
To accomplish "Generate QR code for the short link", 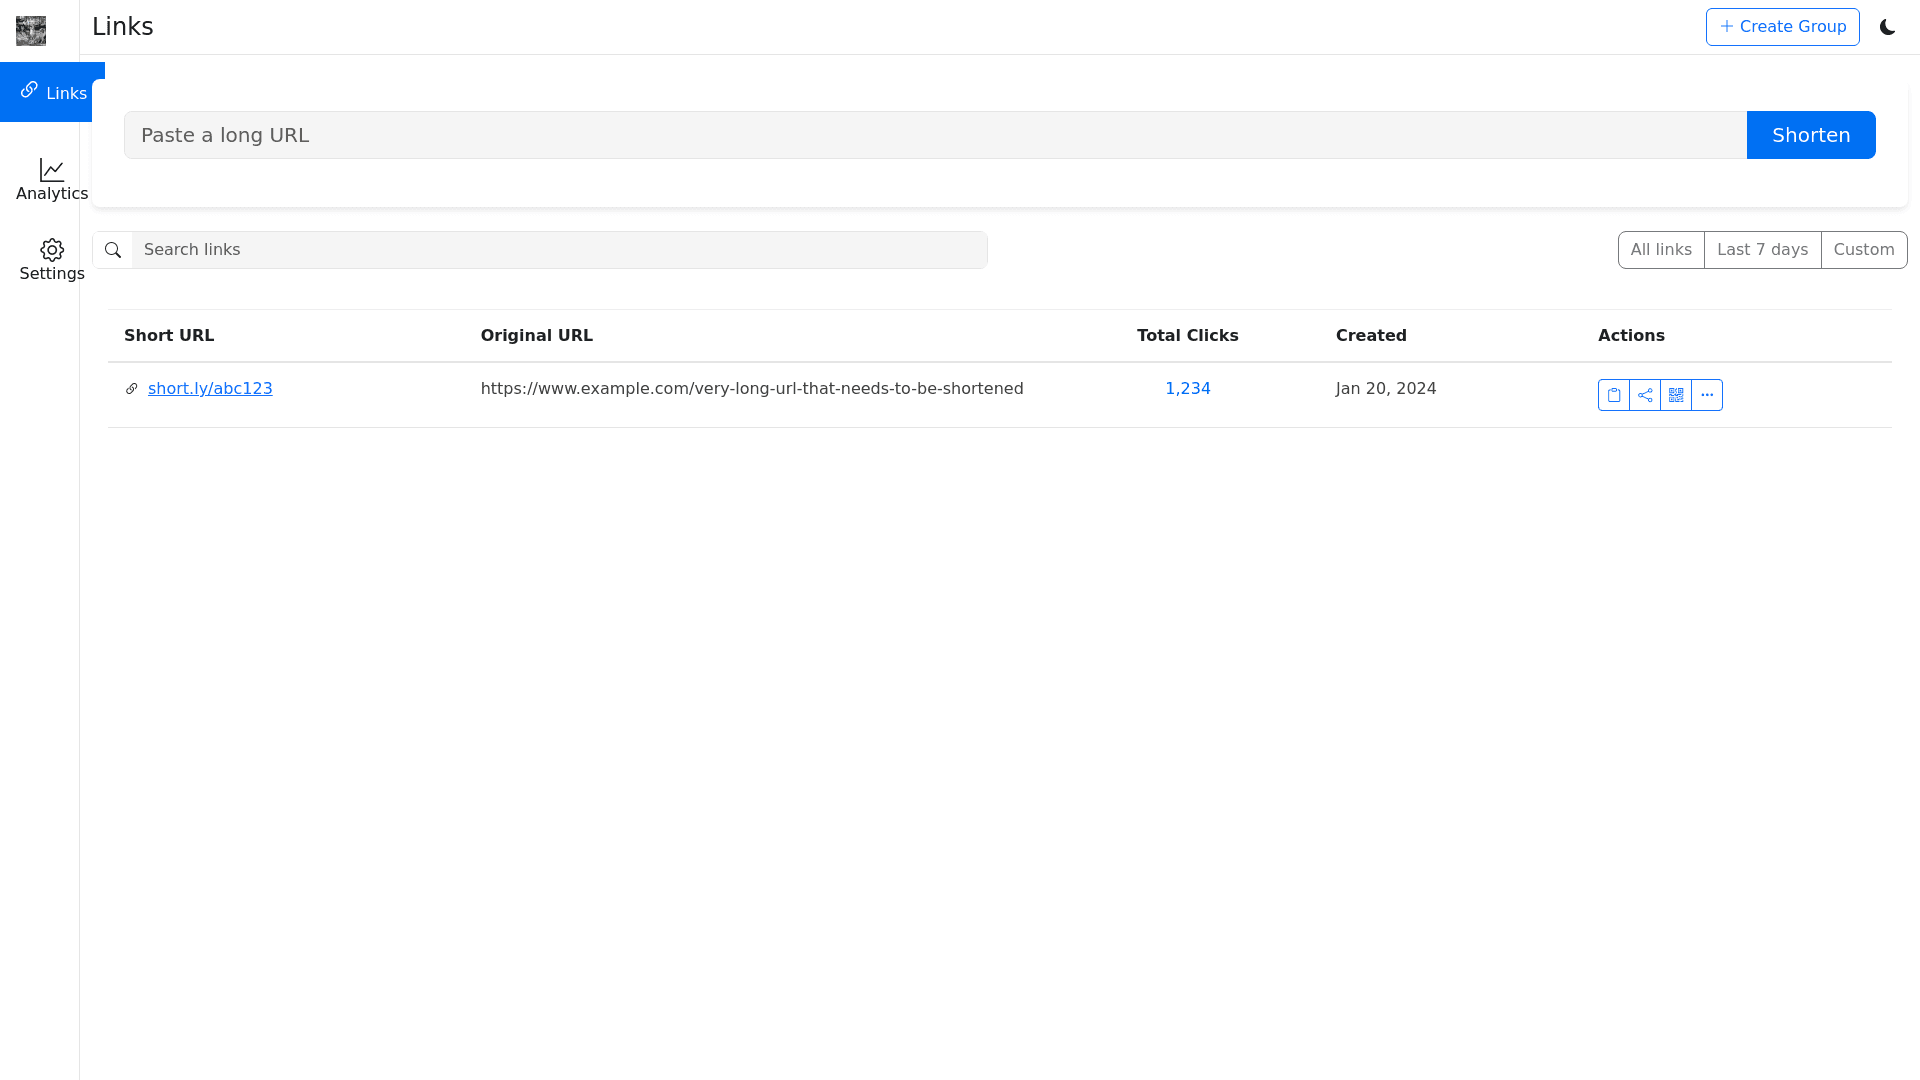I will tap(1675, 395).
